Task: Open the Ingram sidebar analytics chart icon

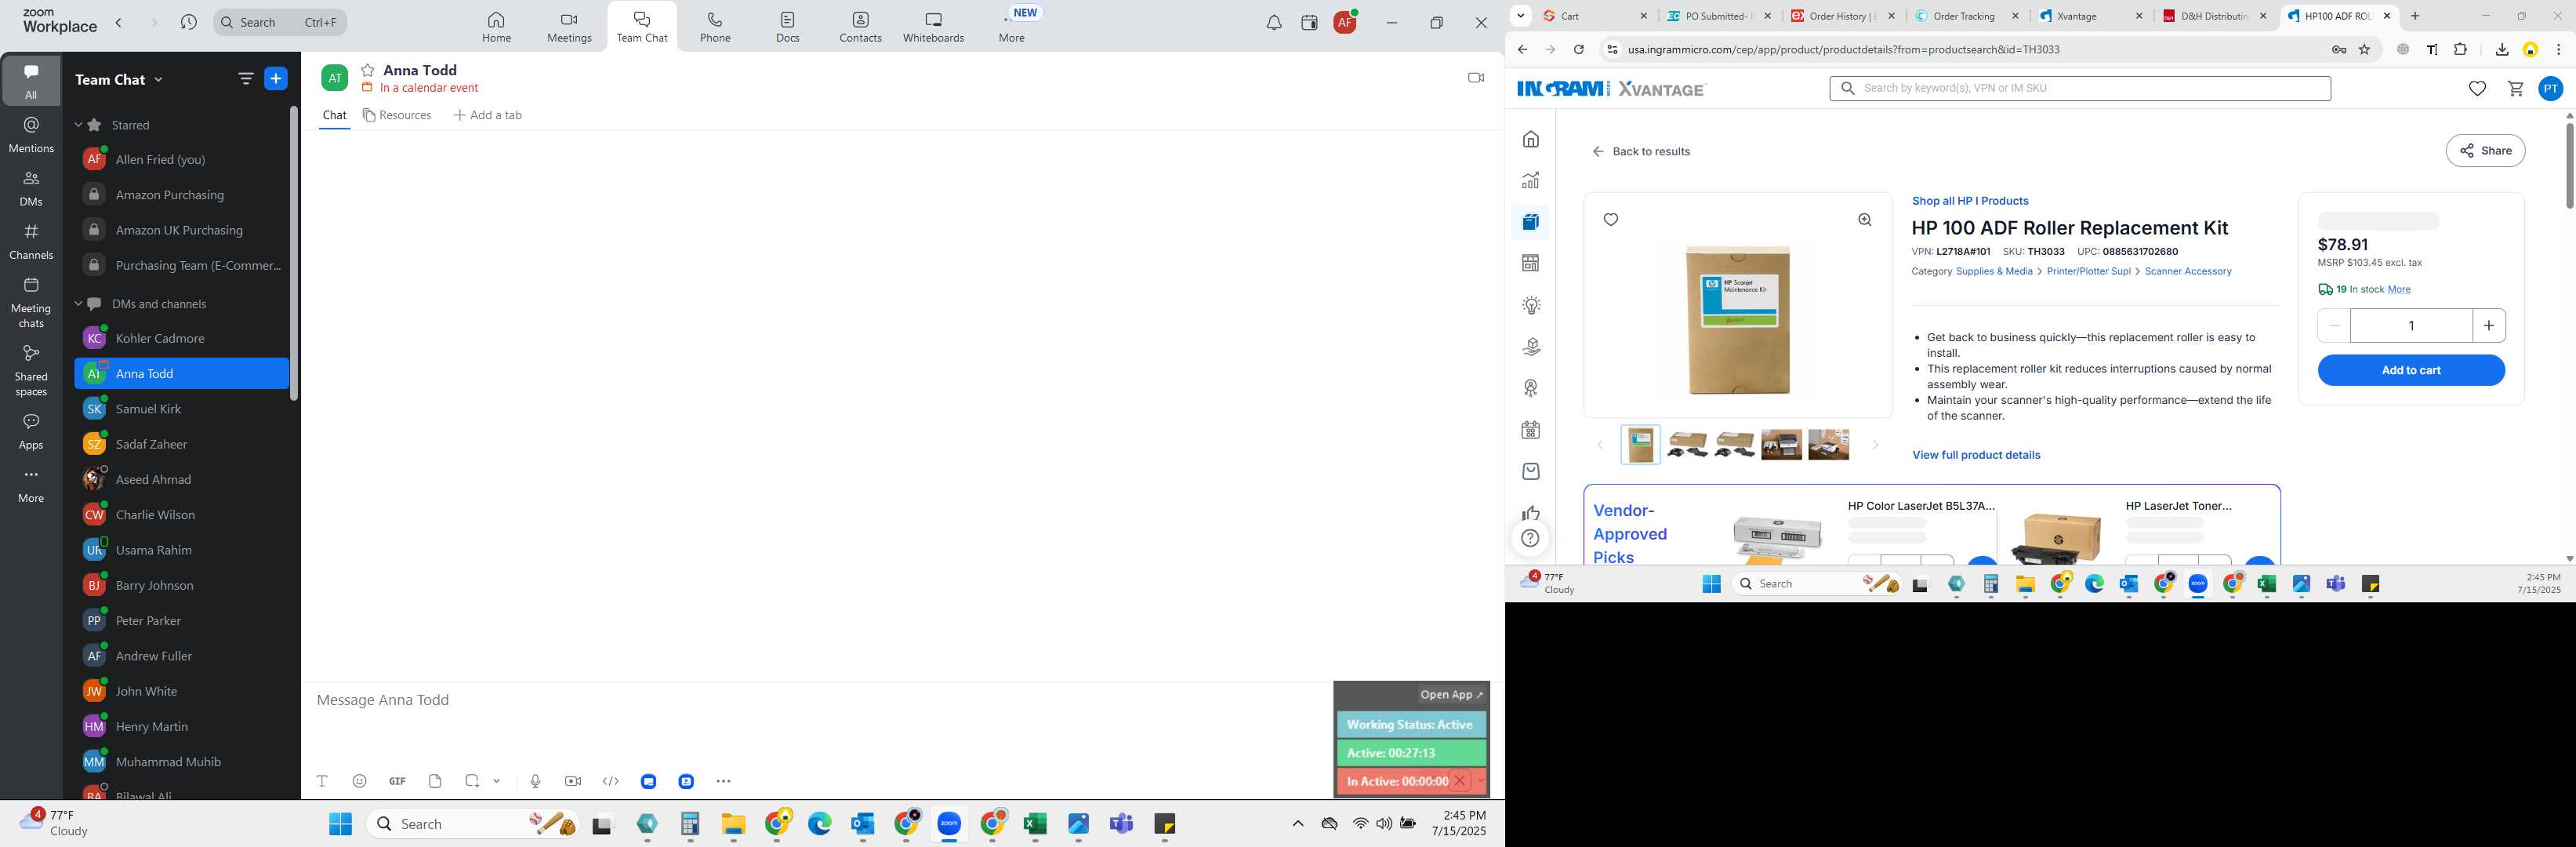Action: 1531,181
